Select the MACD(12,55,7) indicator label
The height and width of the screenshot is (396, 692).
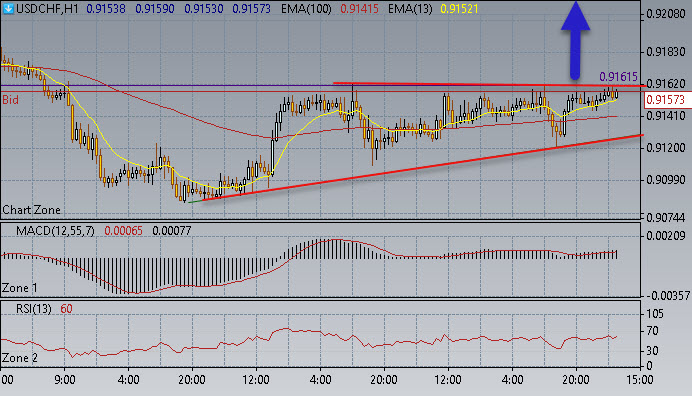point(55,231)
